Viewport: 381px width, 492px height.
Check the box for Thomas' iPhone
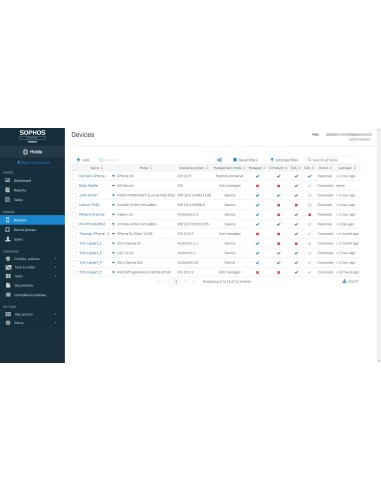(74, 234)
